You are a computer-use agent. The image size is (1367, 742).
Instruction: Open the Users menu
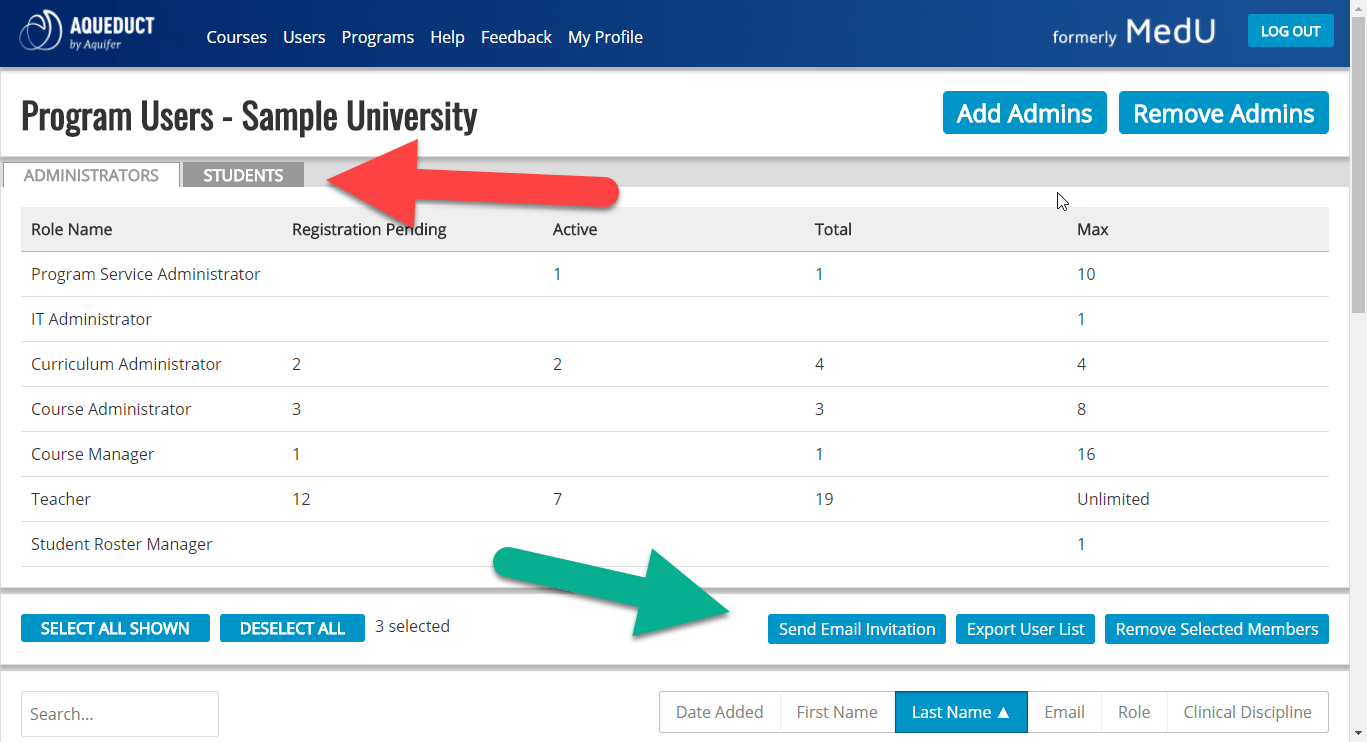tap(304, 37)
